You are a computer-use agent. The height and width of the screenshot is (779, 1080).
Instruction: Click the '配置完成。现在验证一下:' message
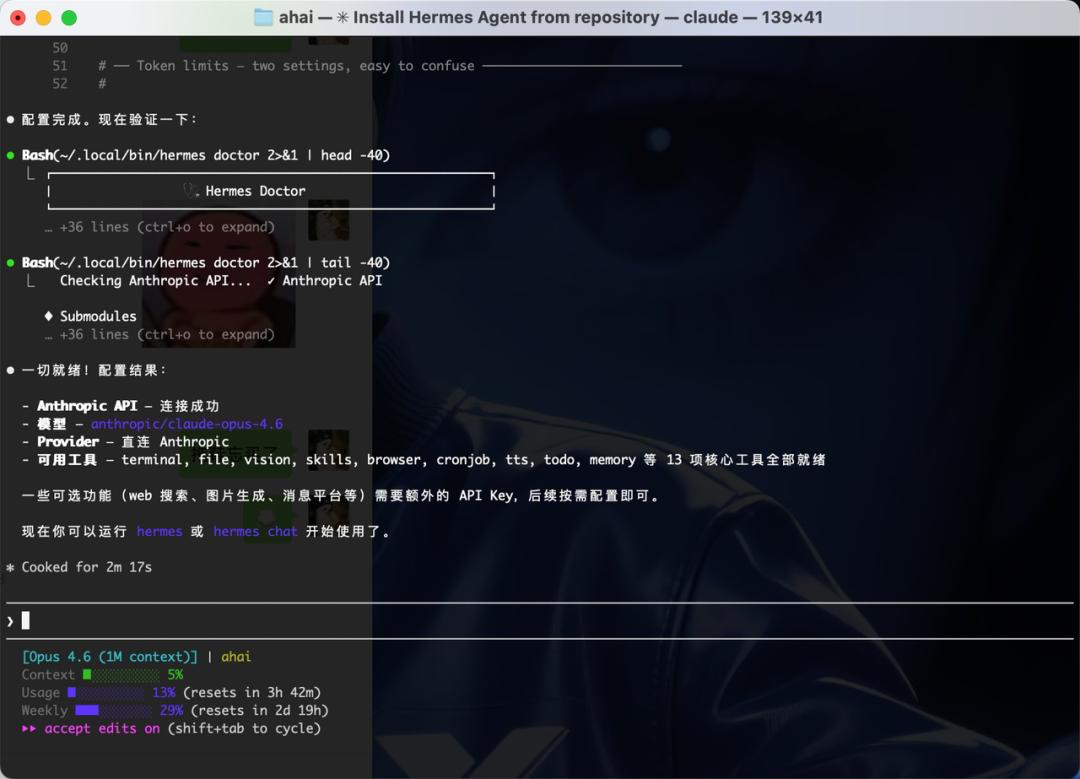coord(110,119)
